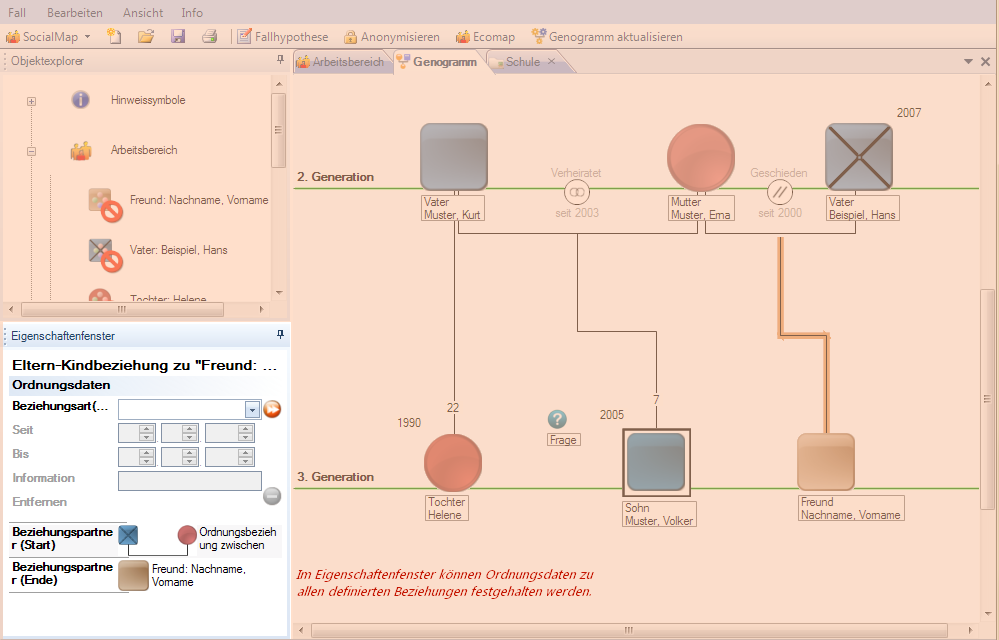Click the New document toolbar icon
This screenshot has height=640, width=999.
114,36
